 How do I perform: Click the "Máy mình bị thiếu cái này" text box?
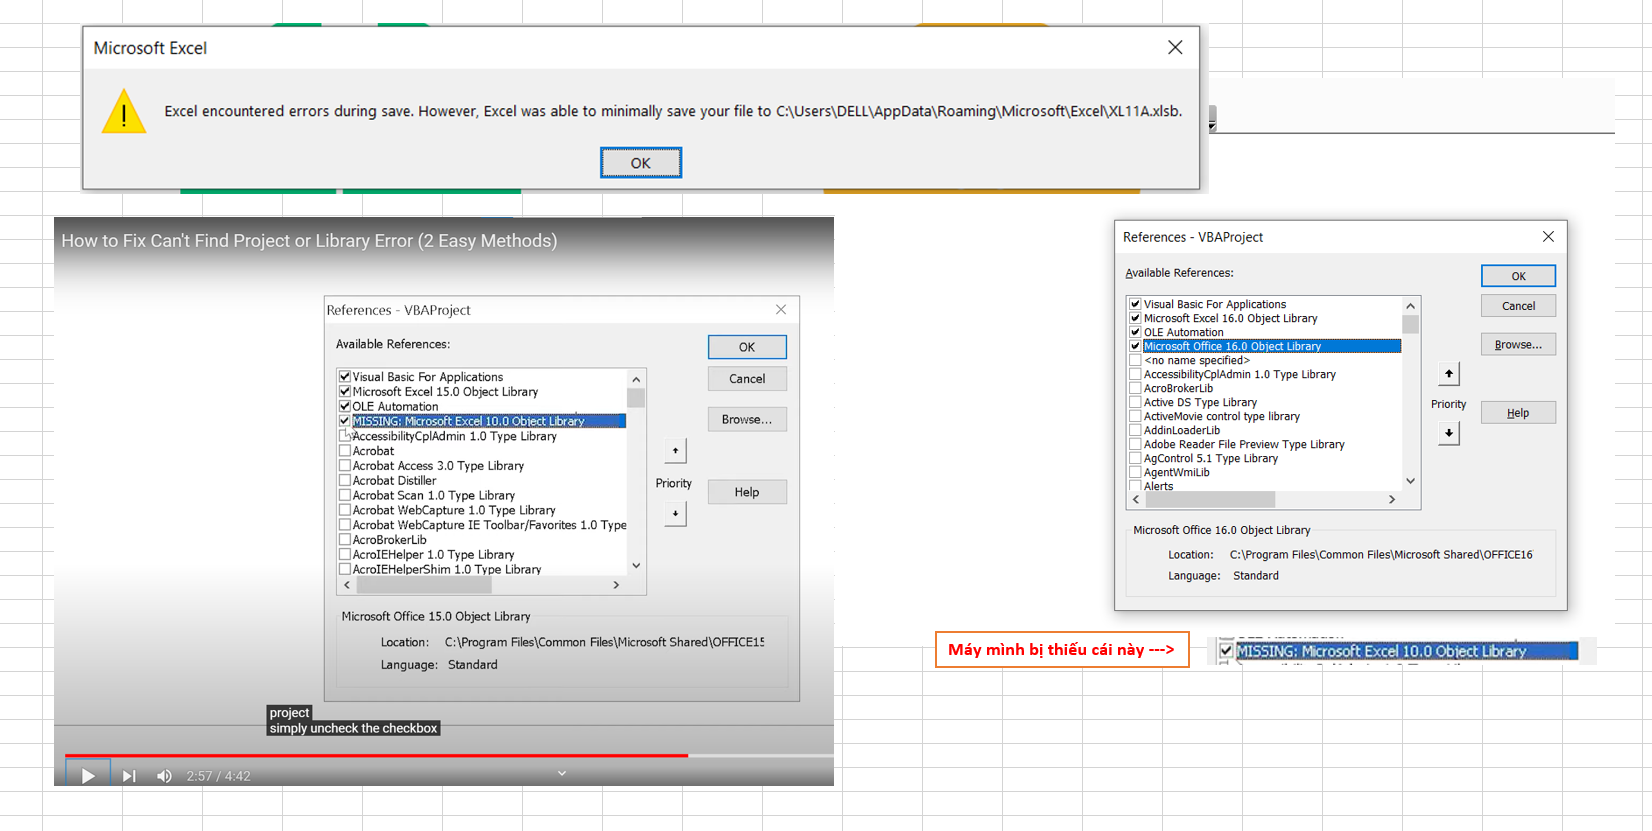[x=1062, y=649]
